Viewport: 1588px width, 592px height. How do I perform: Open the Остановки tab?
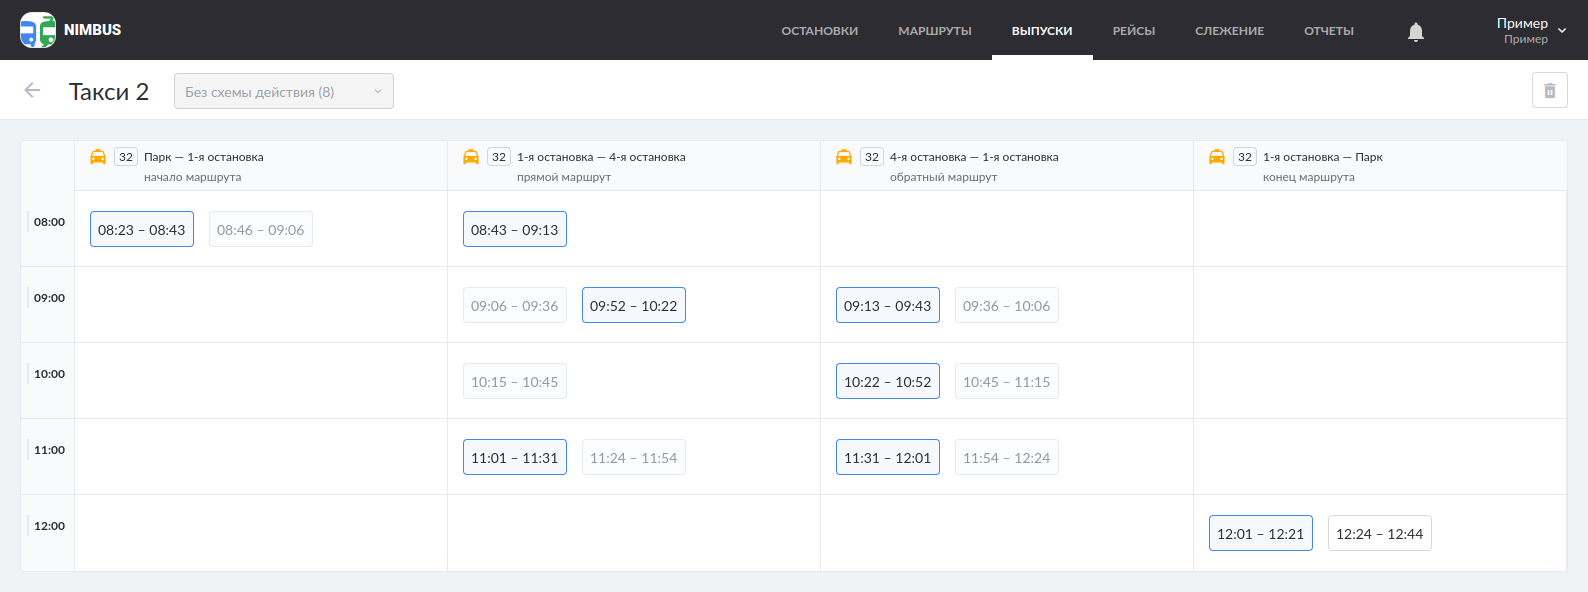820,31
